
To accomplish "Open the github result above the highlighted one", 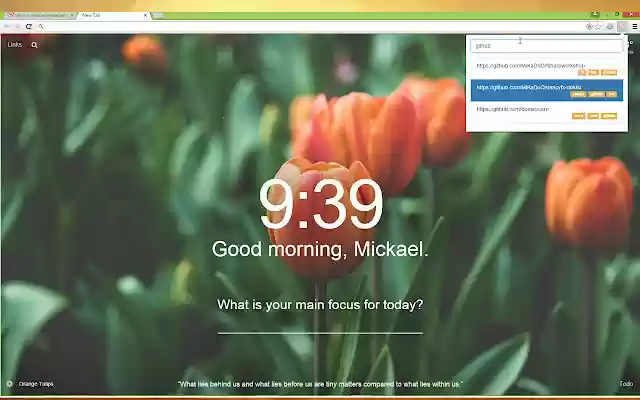I will 547,69.
